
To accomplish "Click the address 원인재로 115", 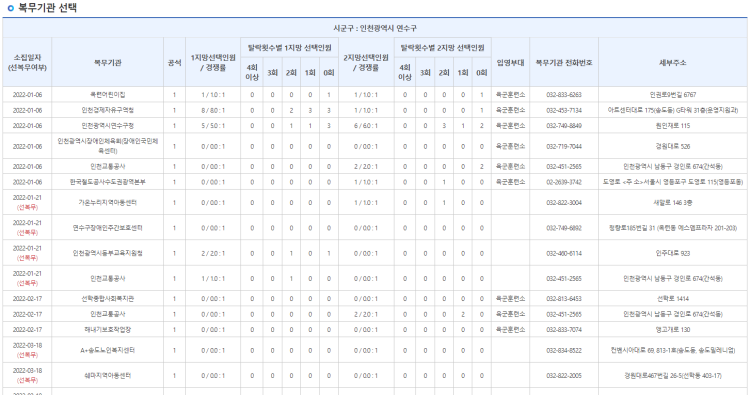I will [x=673, y=126].
